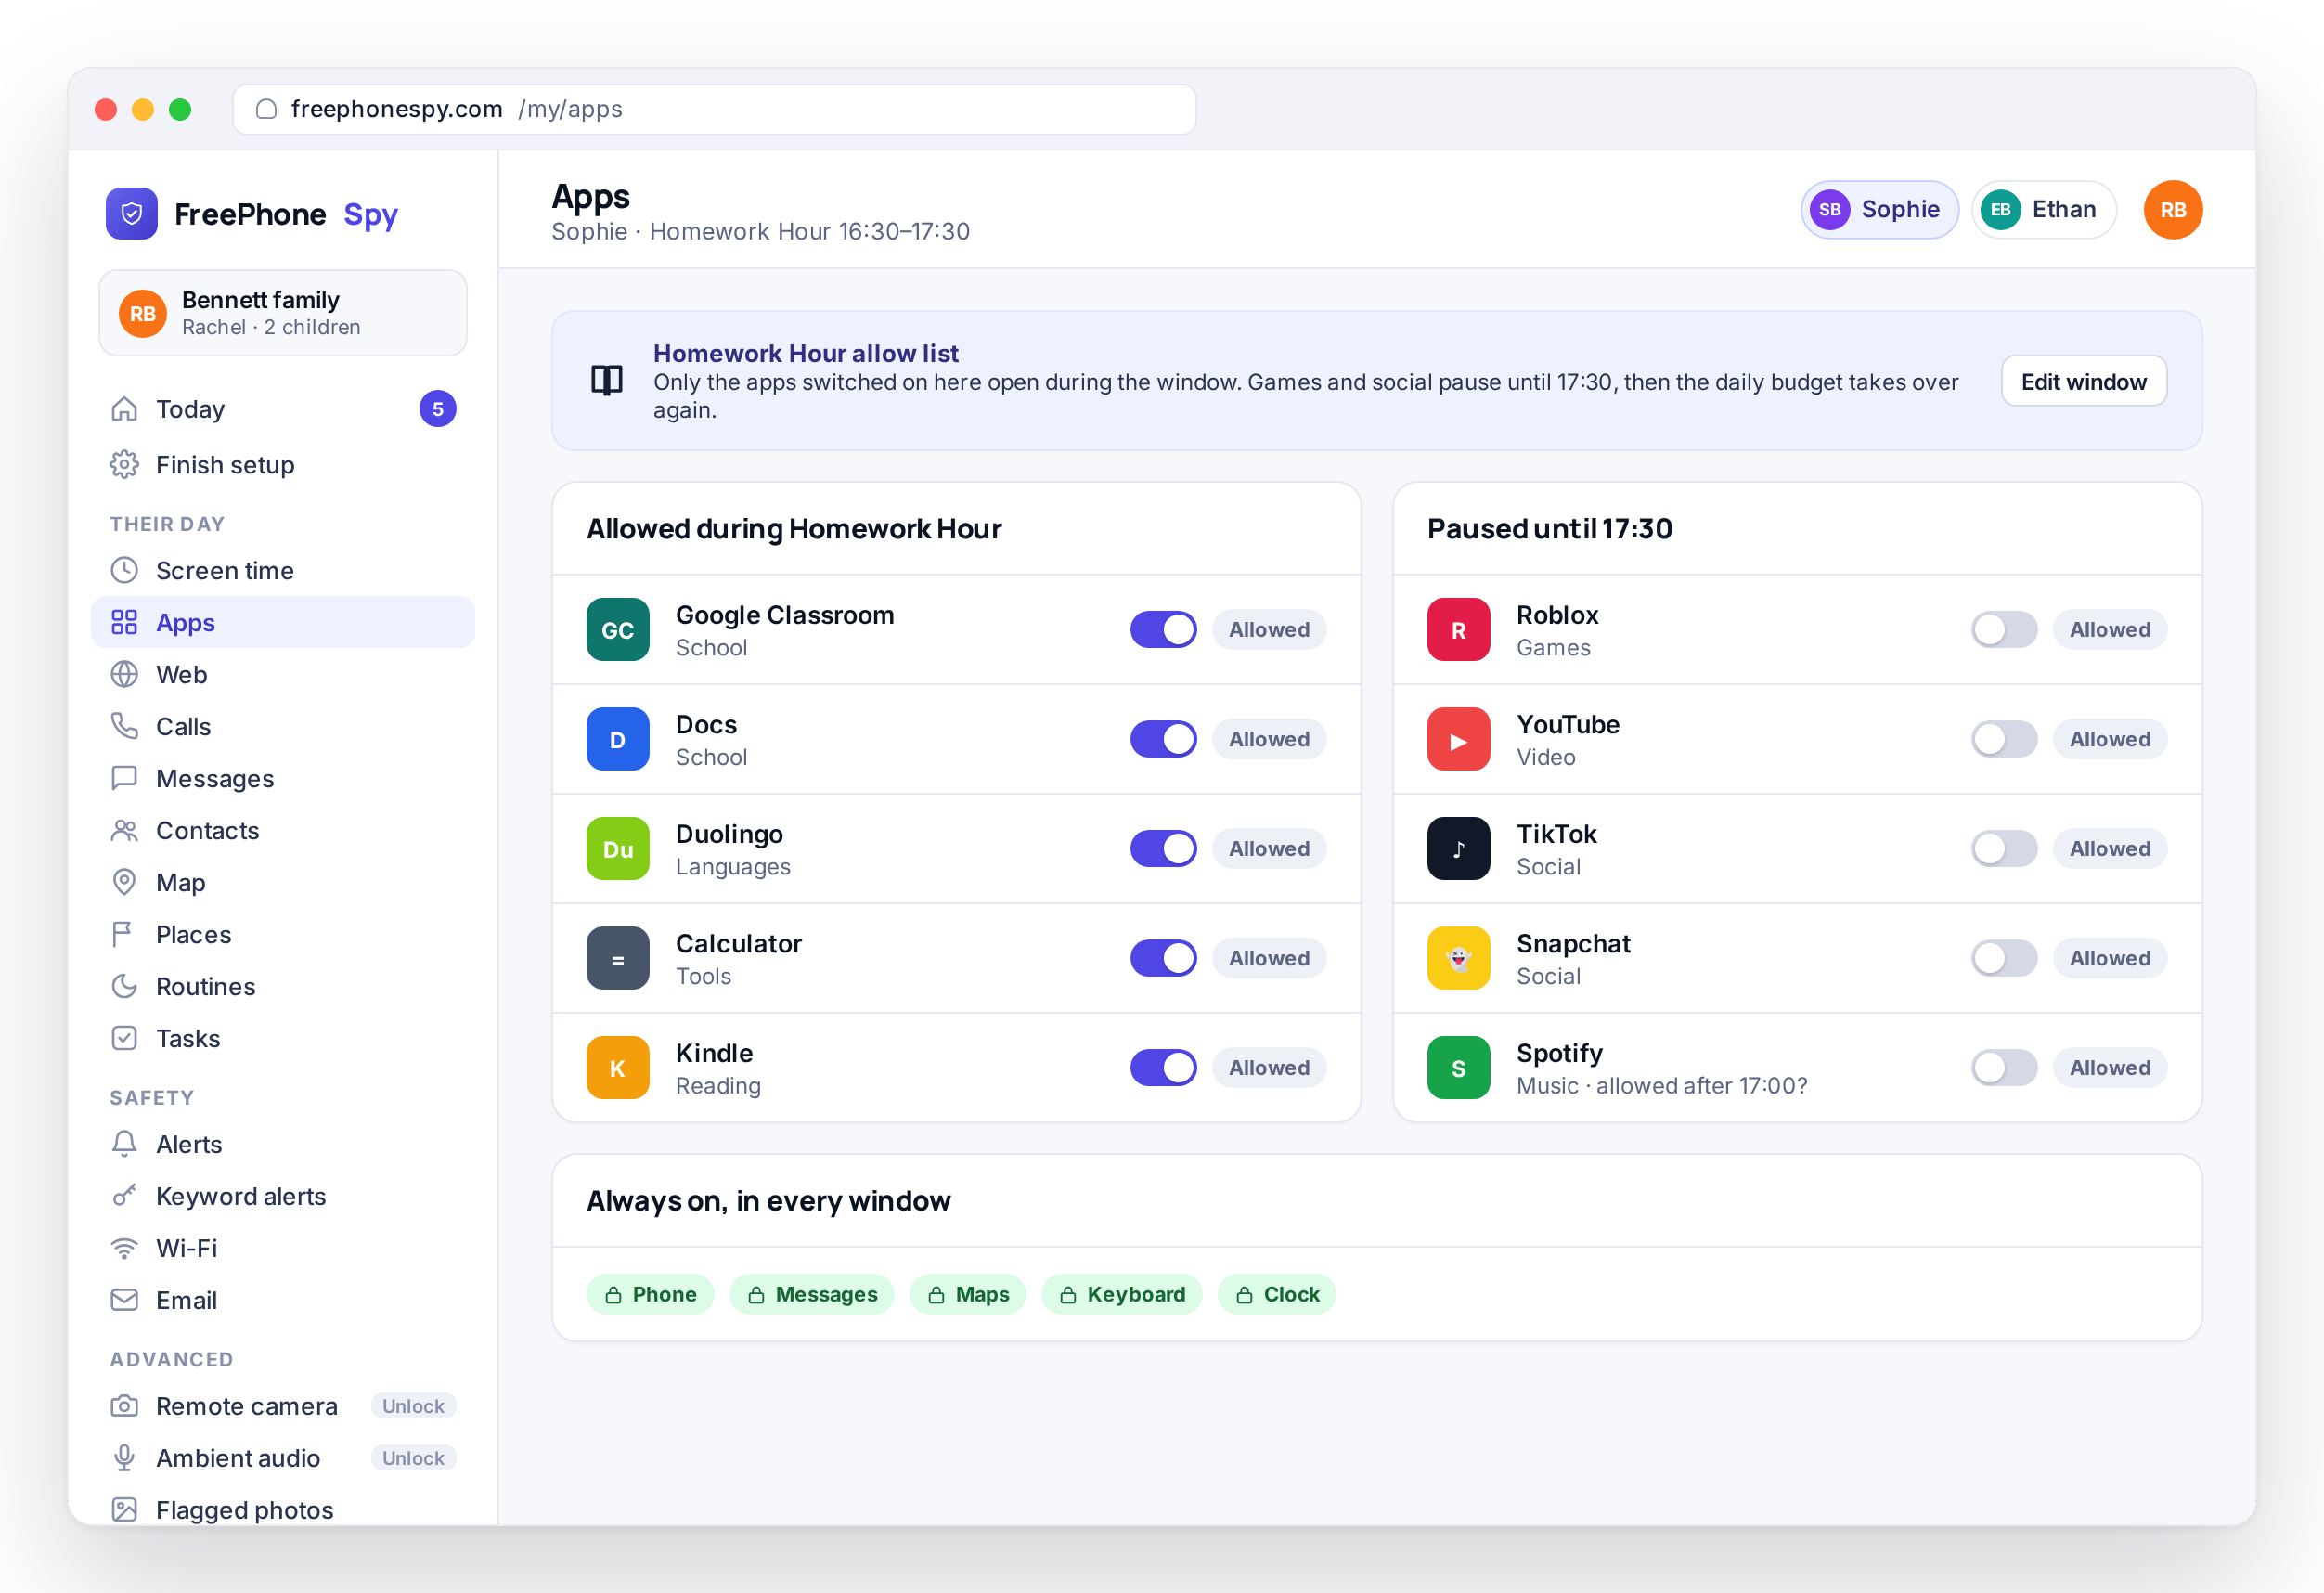Open the Wi-Fi signal icon

click(x=124, y=1249)
